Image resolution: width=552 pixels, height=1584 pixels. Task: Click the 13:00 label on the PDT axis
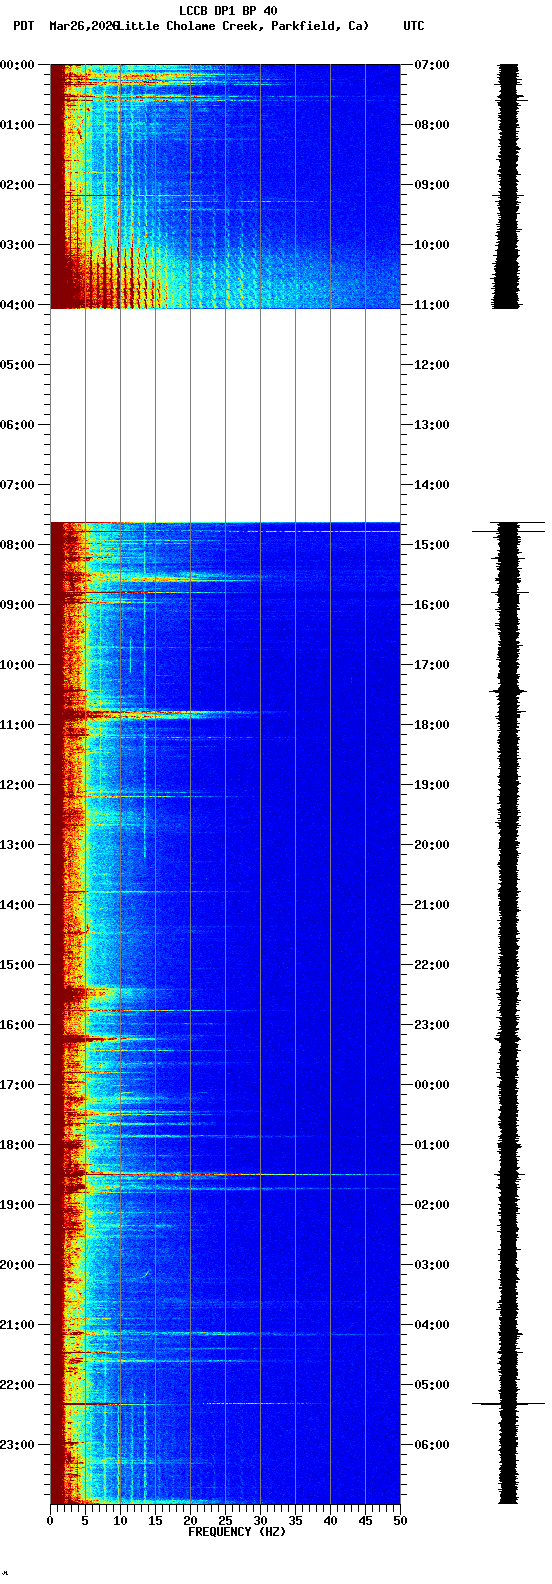[x=18, y=845]
